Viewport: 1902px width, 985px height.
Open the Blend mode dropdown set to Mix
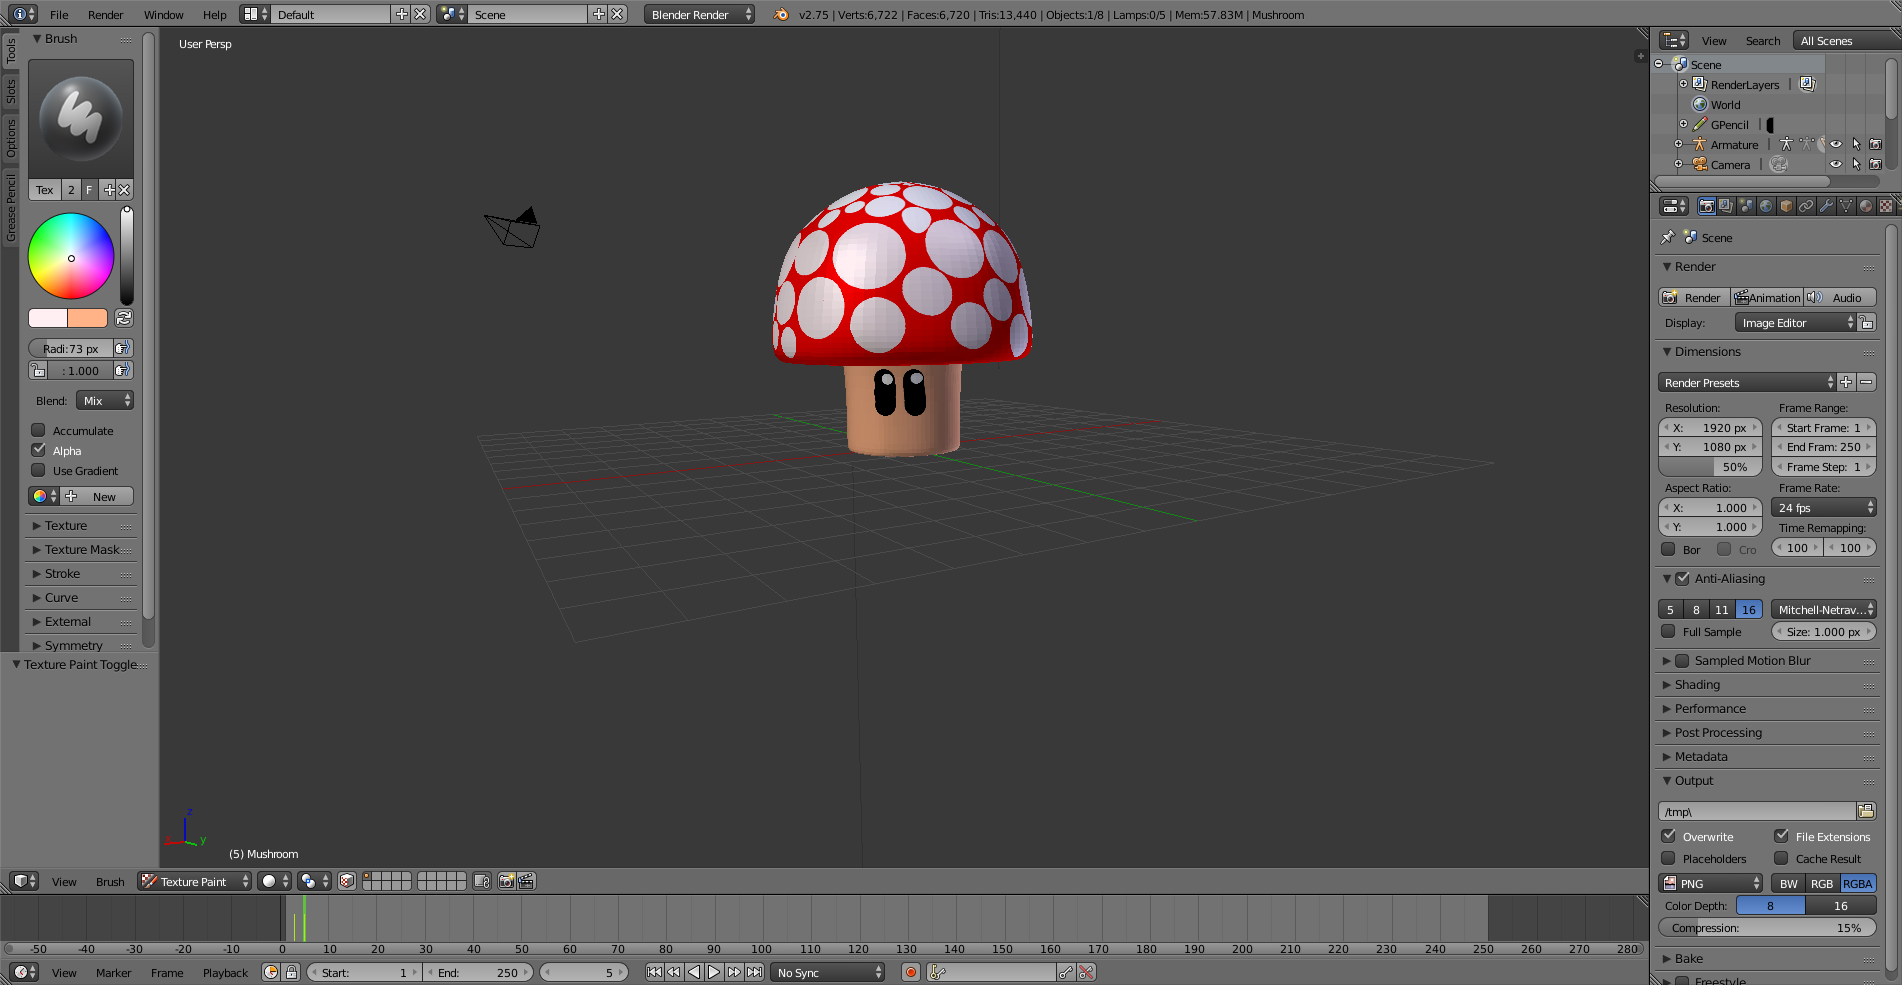tap(105, 400)
